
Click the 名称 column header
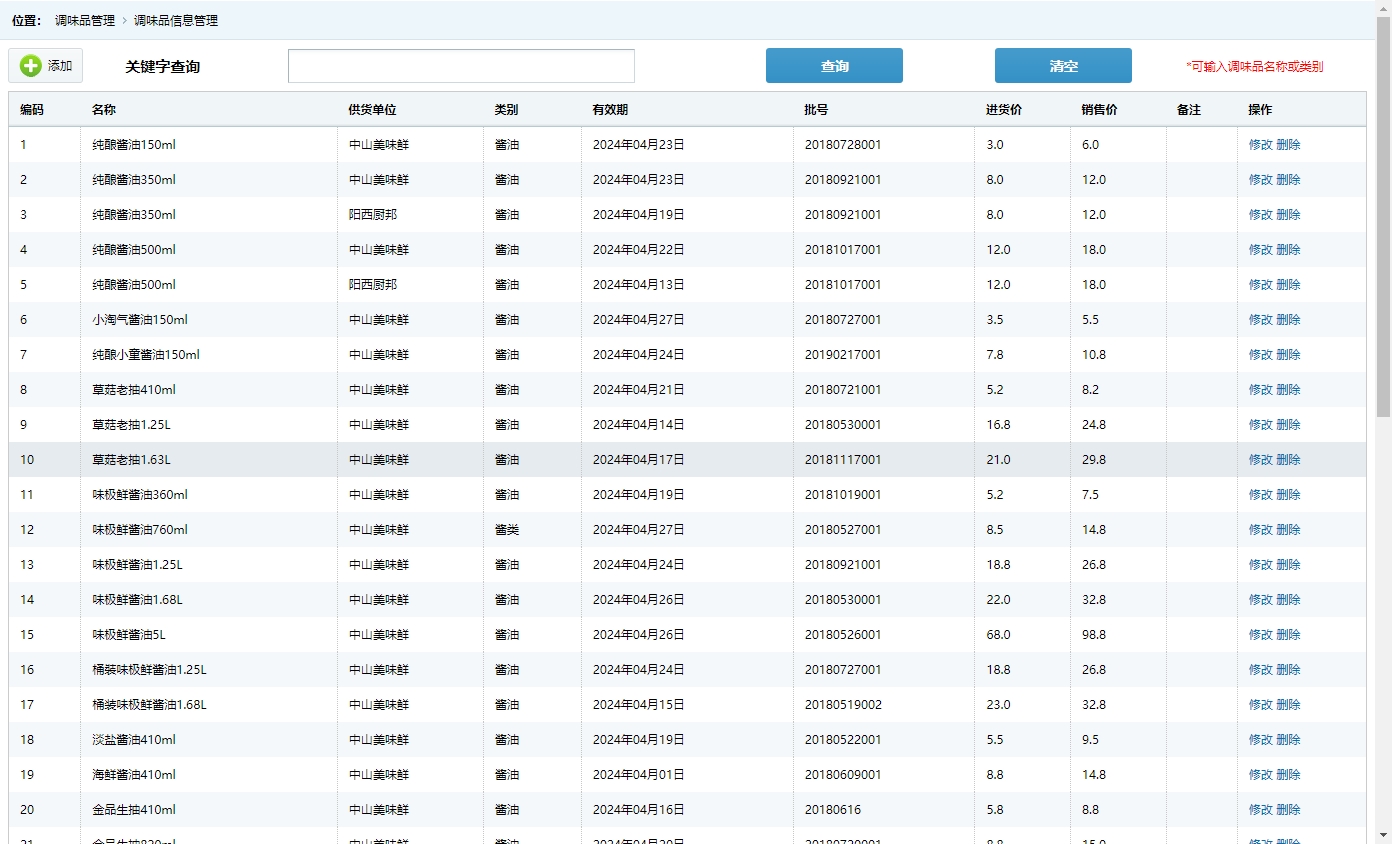(x=104, y=110)
